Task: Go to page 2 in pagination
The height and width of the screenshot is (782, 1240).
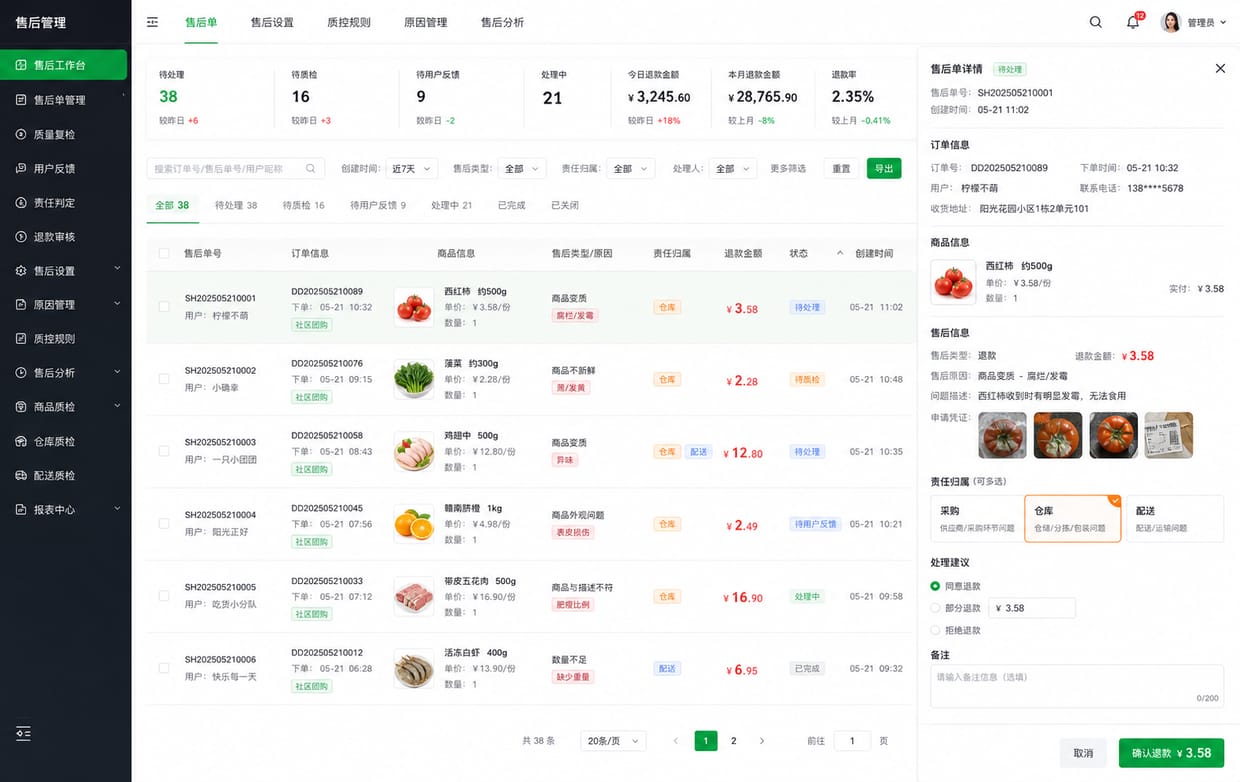Action: [x=734, y=741]
